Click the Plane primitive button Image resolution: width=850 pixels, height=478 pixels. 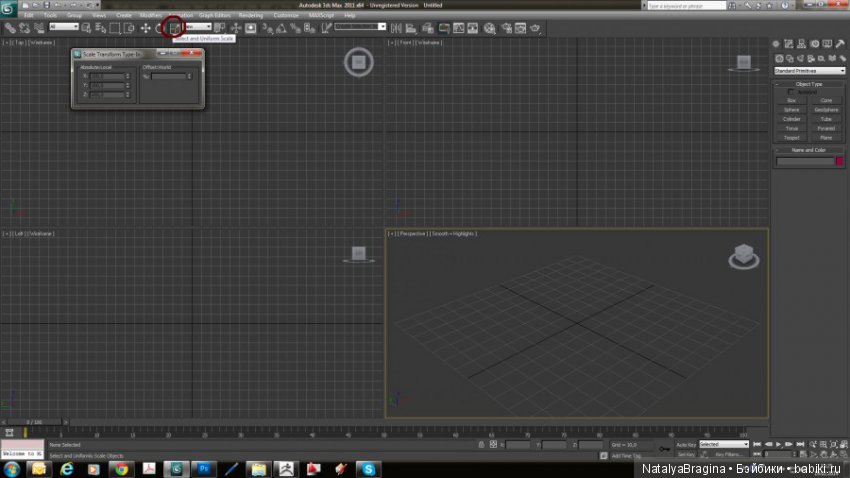point(826,138)
